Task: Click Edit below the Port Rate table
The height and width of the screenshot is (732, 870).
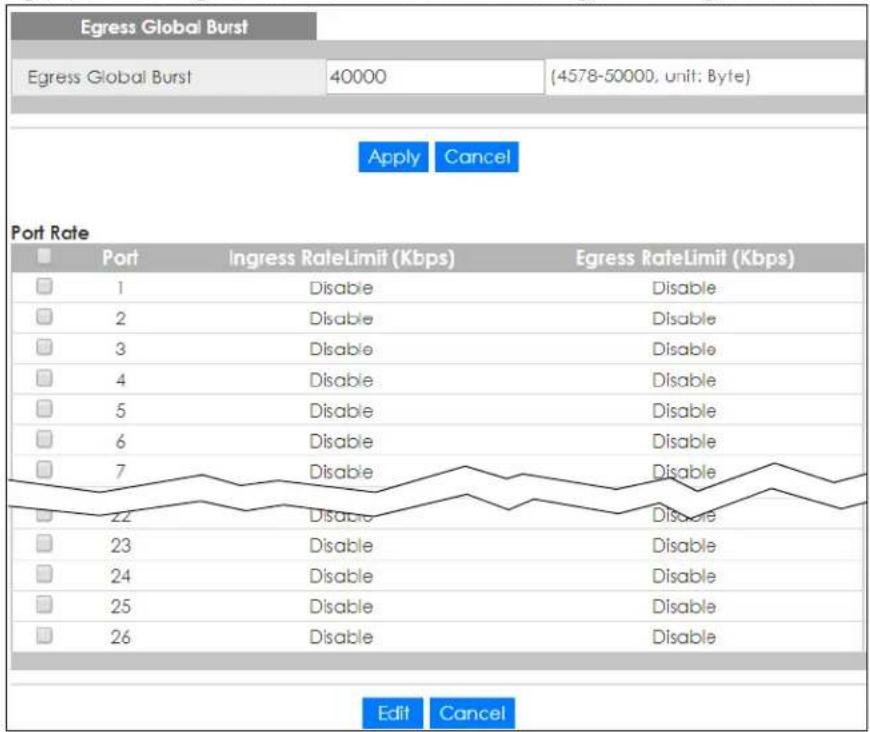Action: point(393,713)
